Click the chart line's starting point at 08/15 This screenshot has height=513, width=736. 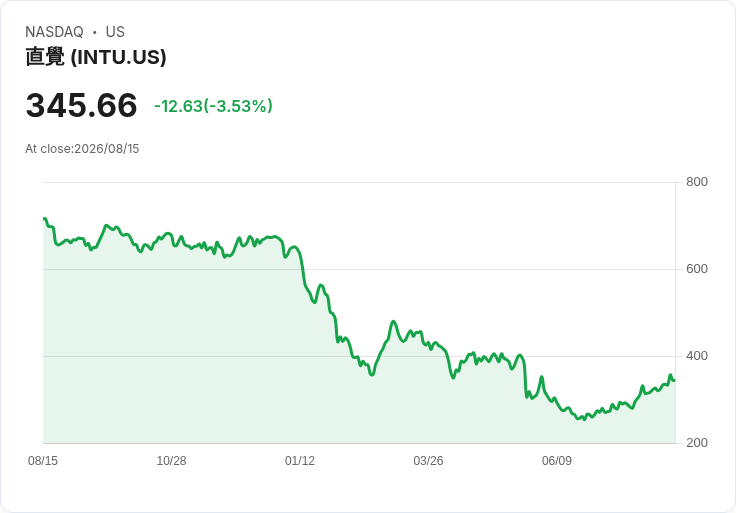44,218
